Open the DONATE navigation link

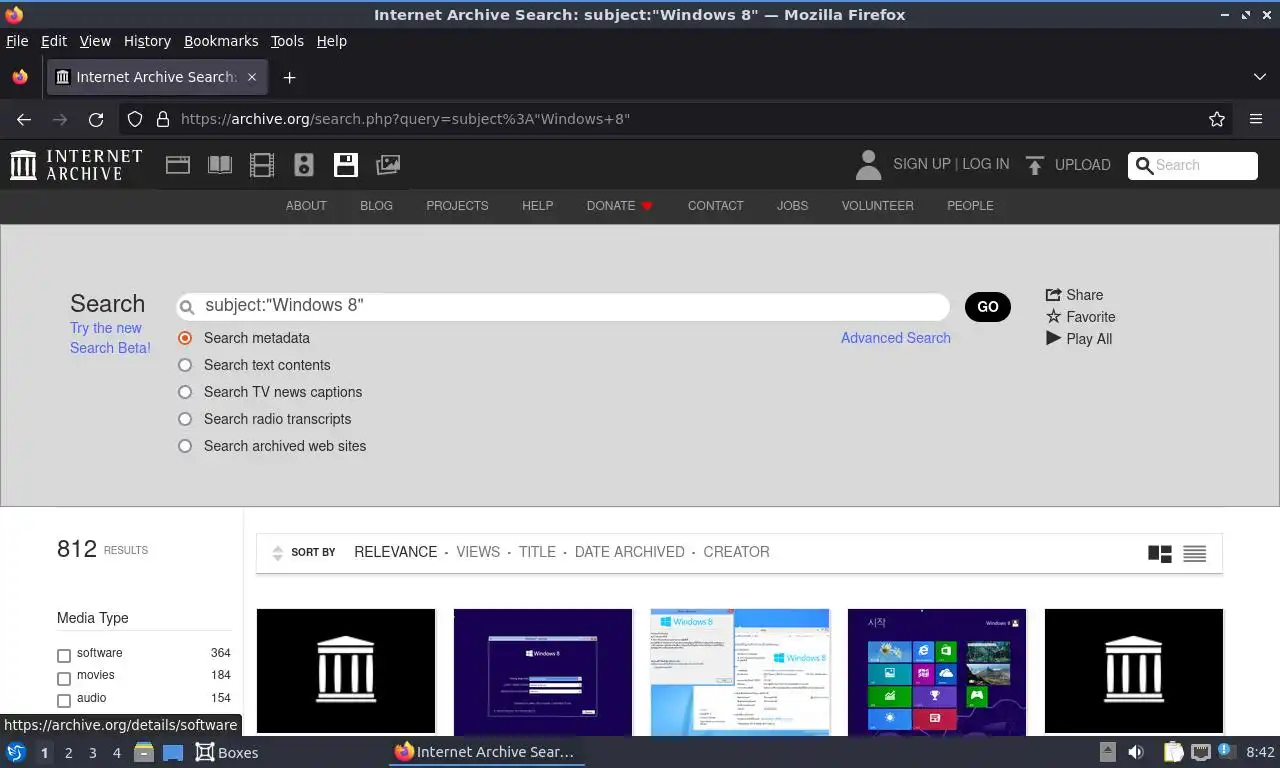tap(619, 206)
